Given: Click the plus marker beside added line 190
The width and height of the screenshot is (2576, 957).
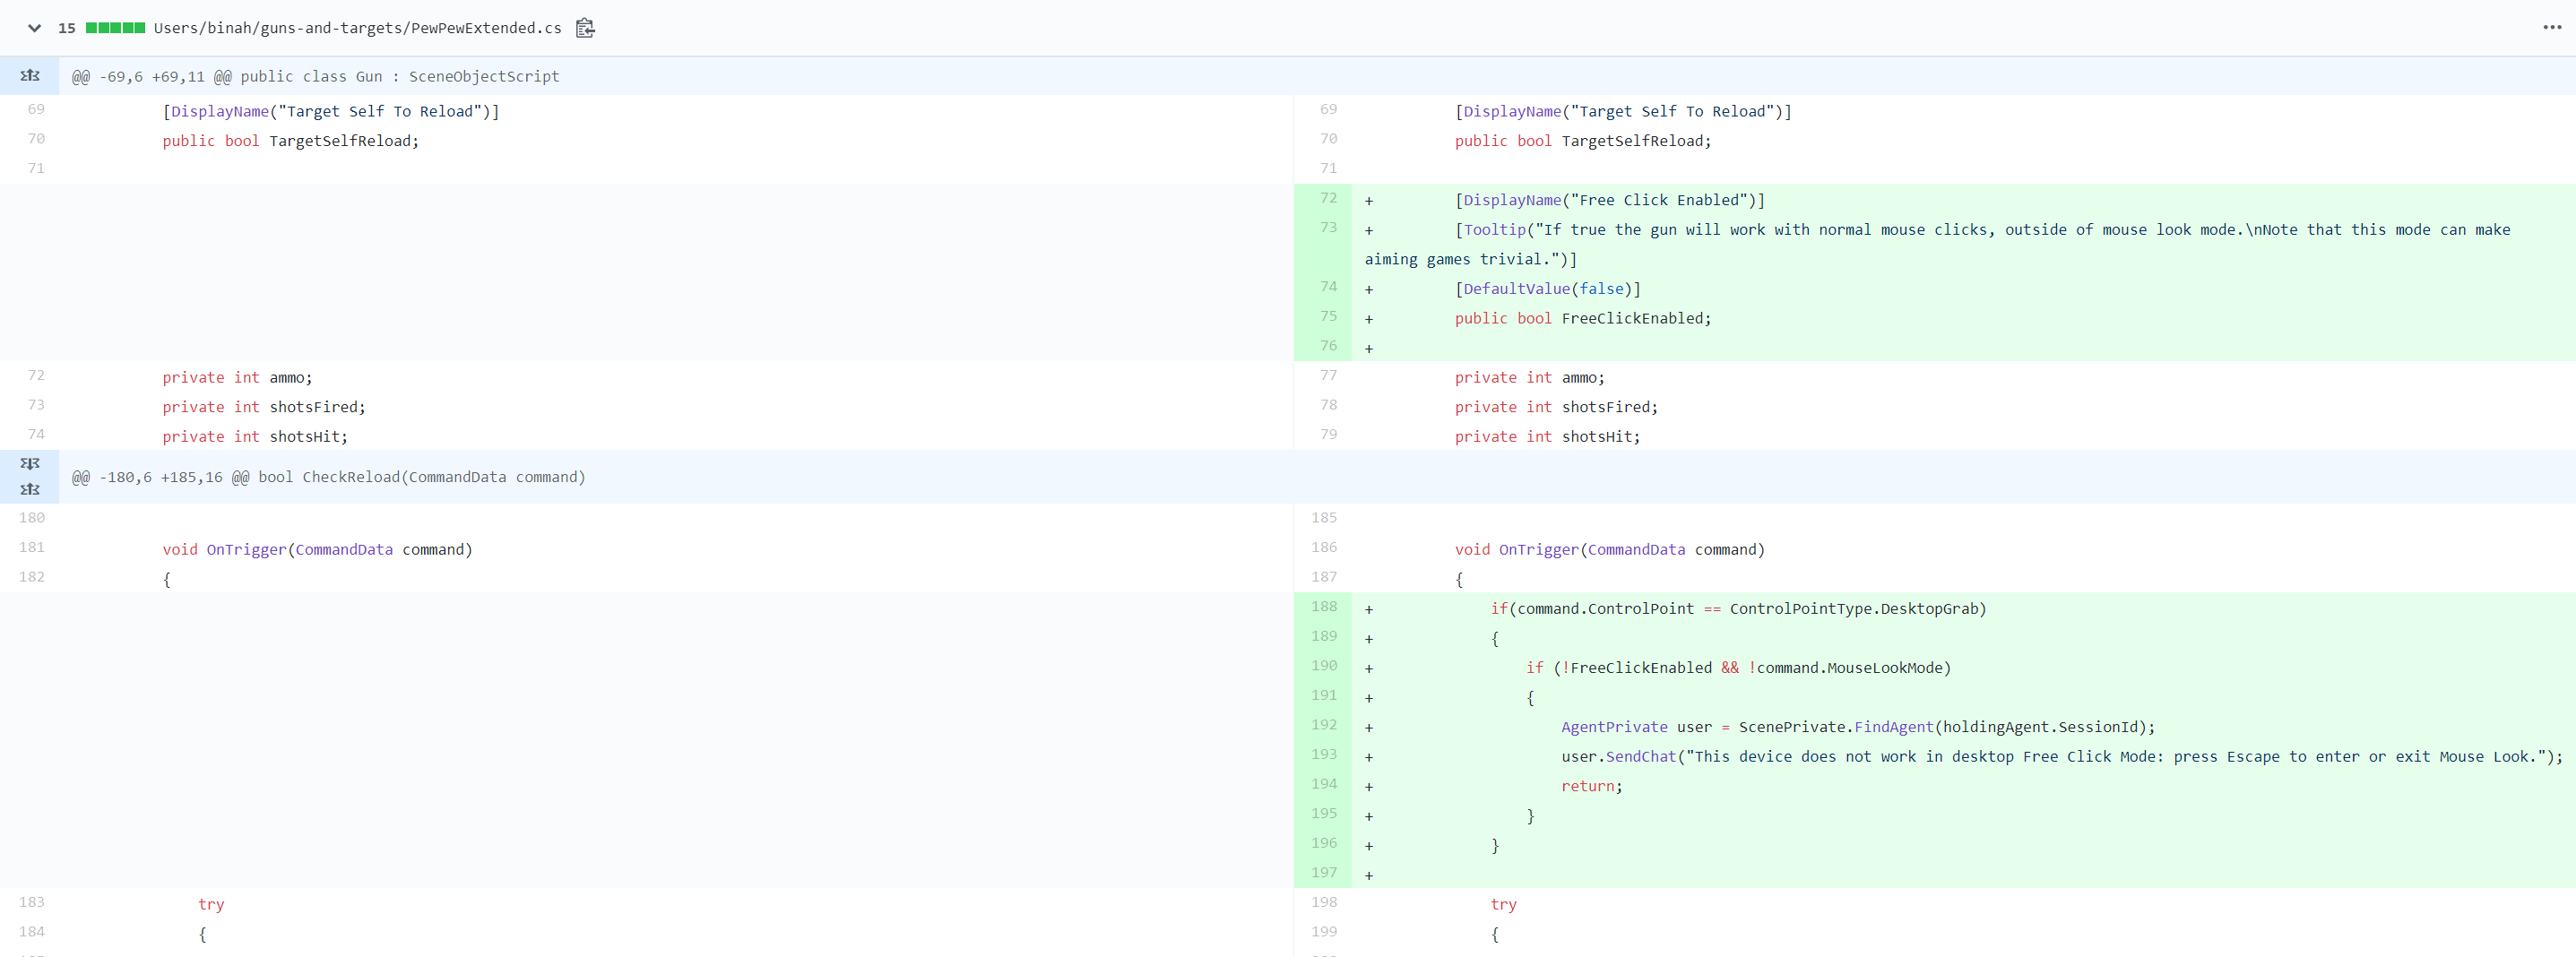Looking at the screenshot, I should pyautogui.click(x=1369, y=667).
